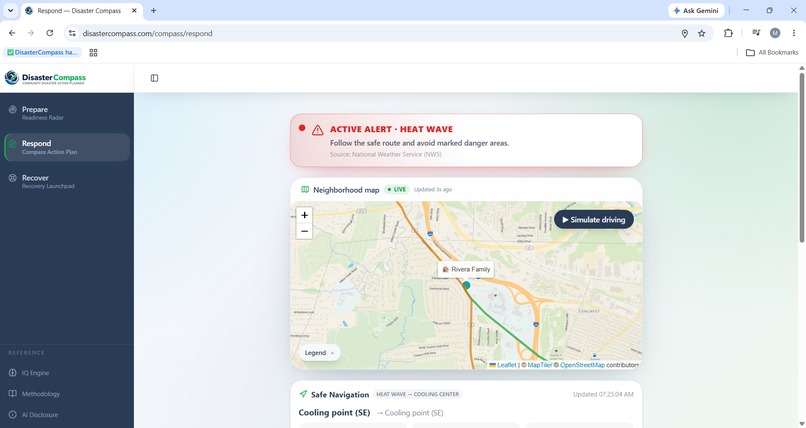
Task: Open the bookmarks apps grid icon
Action: [x=93, y=52]
